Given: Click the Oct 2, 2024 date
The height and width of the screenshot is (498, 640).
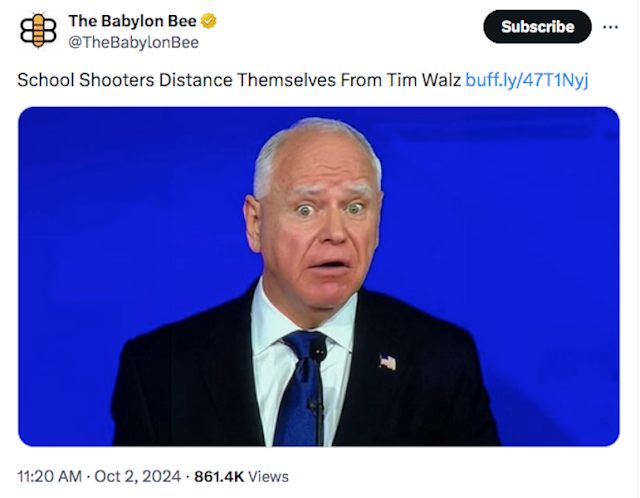Looking at the screenshot, I should (138, 476).
